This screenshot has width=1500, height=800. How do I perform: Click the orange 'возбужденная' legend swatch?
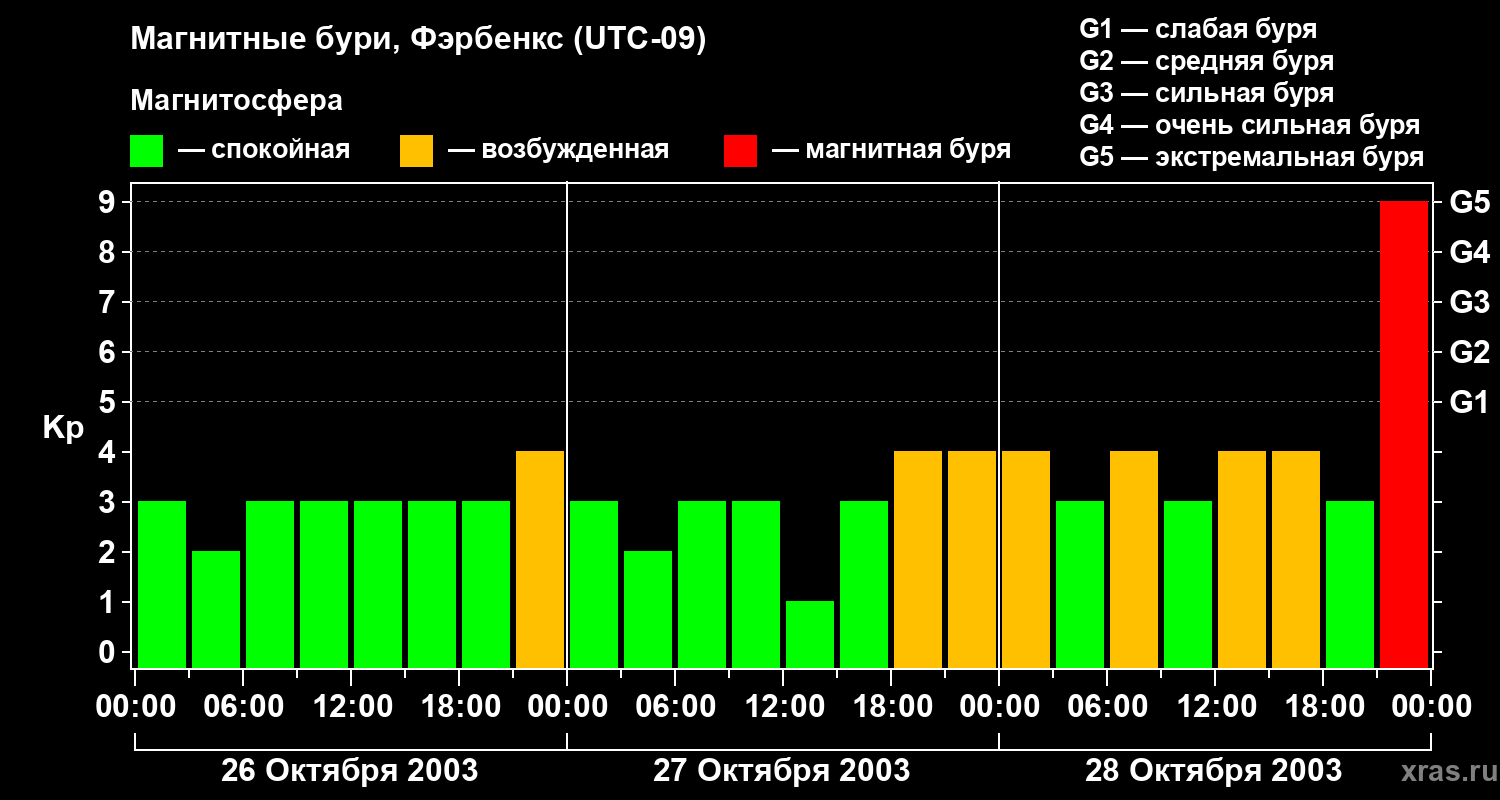coord(416,151)
